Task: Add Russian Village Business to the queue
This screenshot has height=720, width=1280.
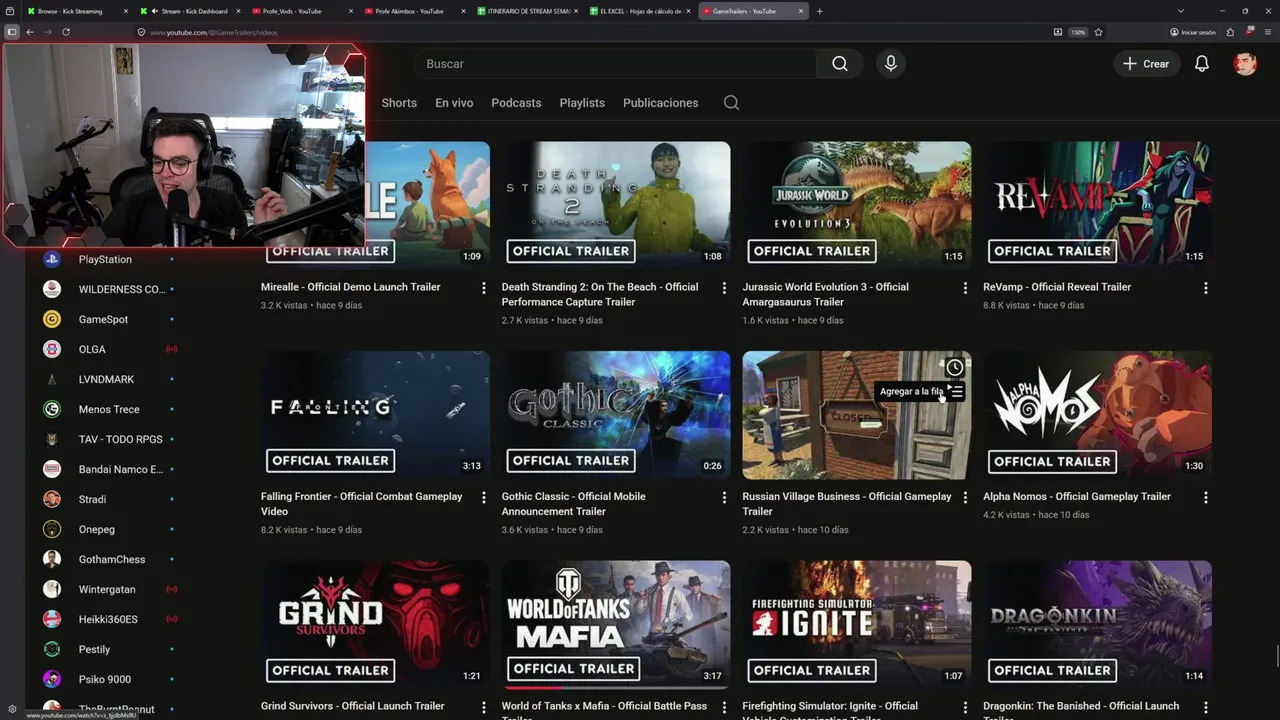Action: (955, 392)
